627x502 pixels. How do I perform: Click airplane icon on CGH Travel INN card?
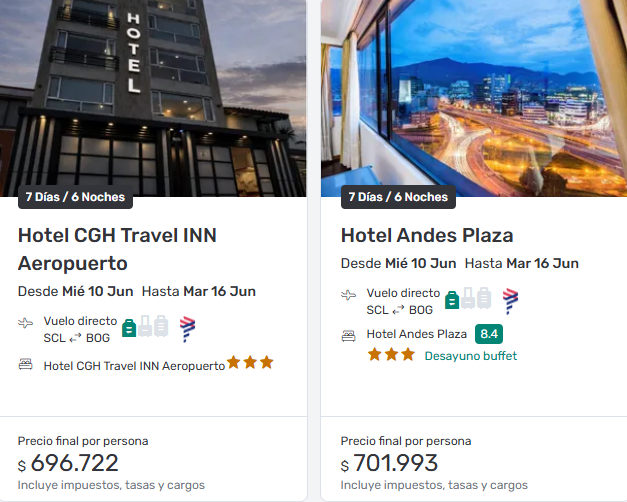[x=26, y=324]
